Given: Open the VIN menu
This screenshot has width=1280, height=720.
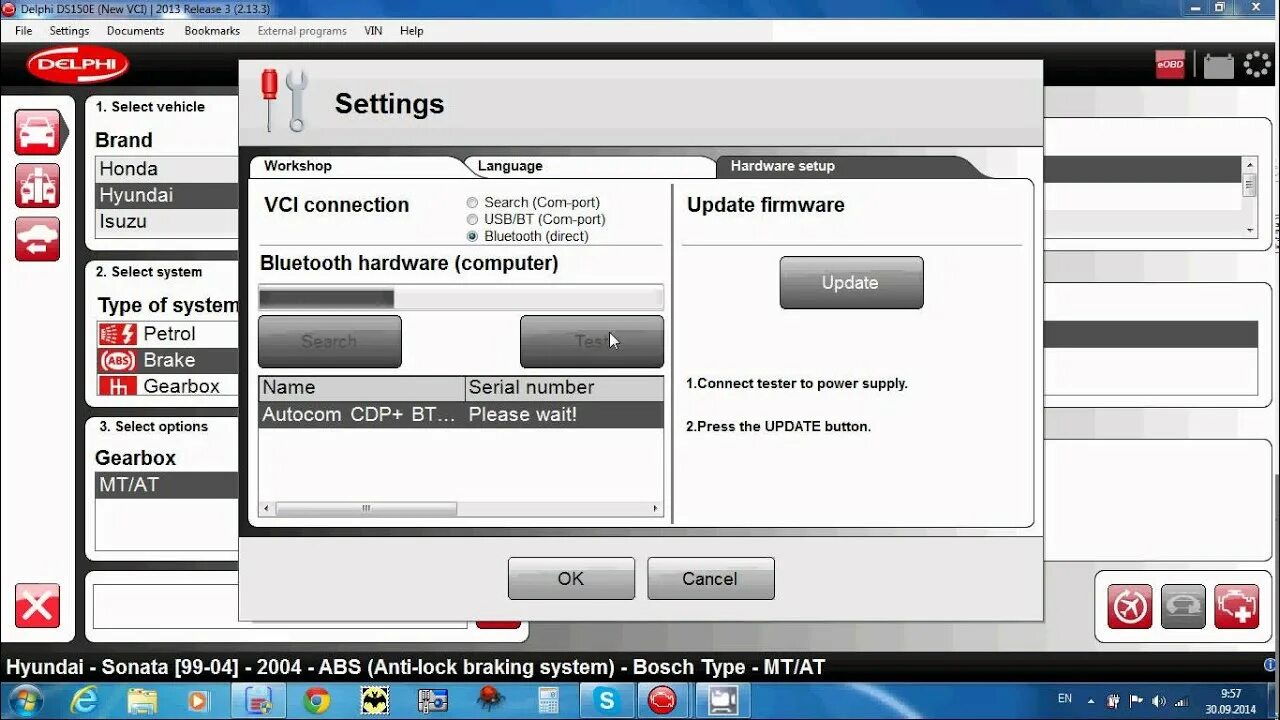Looking at the screenshot, I should pyautogui.click(x=373, y=31).
